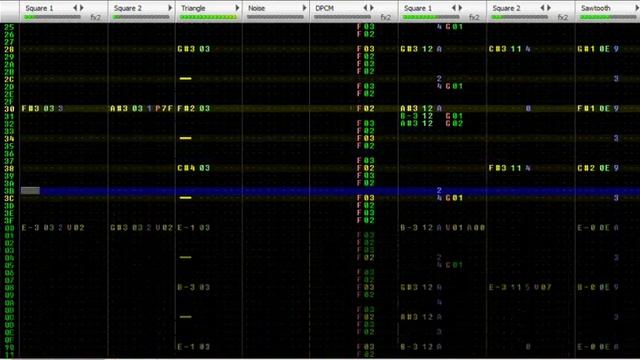This screenshot has width=640, height=360.
Task: Click the fx2 label on the DPCM header
Action: (385, 17)
